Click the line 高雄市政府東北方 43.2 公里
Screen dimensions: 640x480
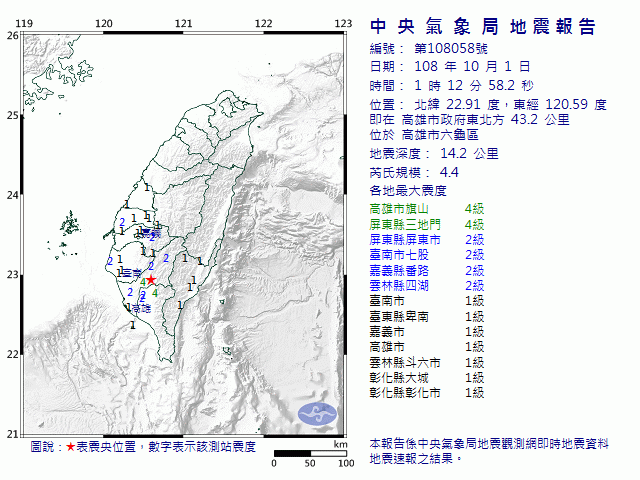485,120
